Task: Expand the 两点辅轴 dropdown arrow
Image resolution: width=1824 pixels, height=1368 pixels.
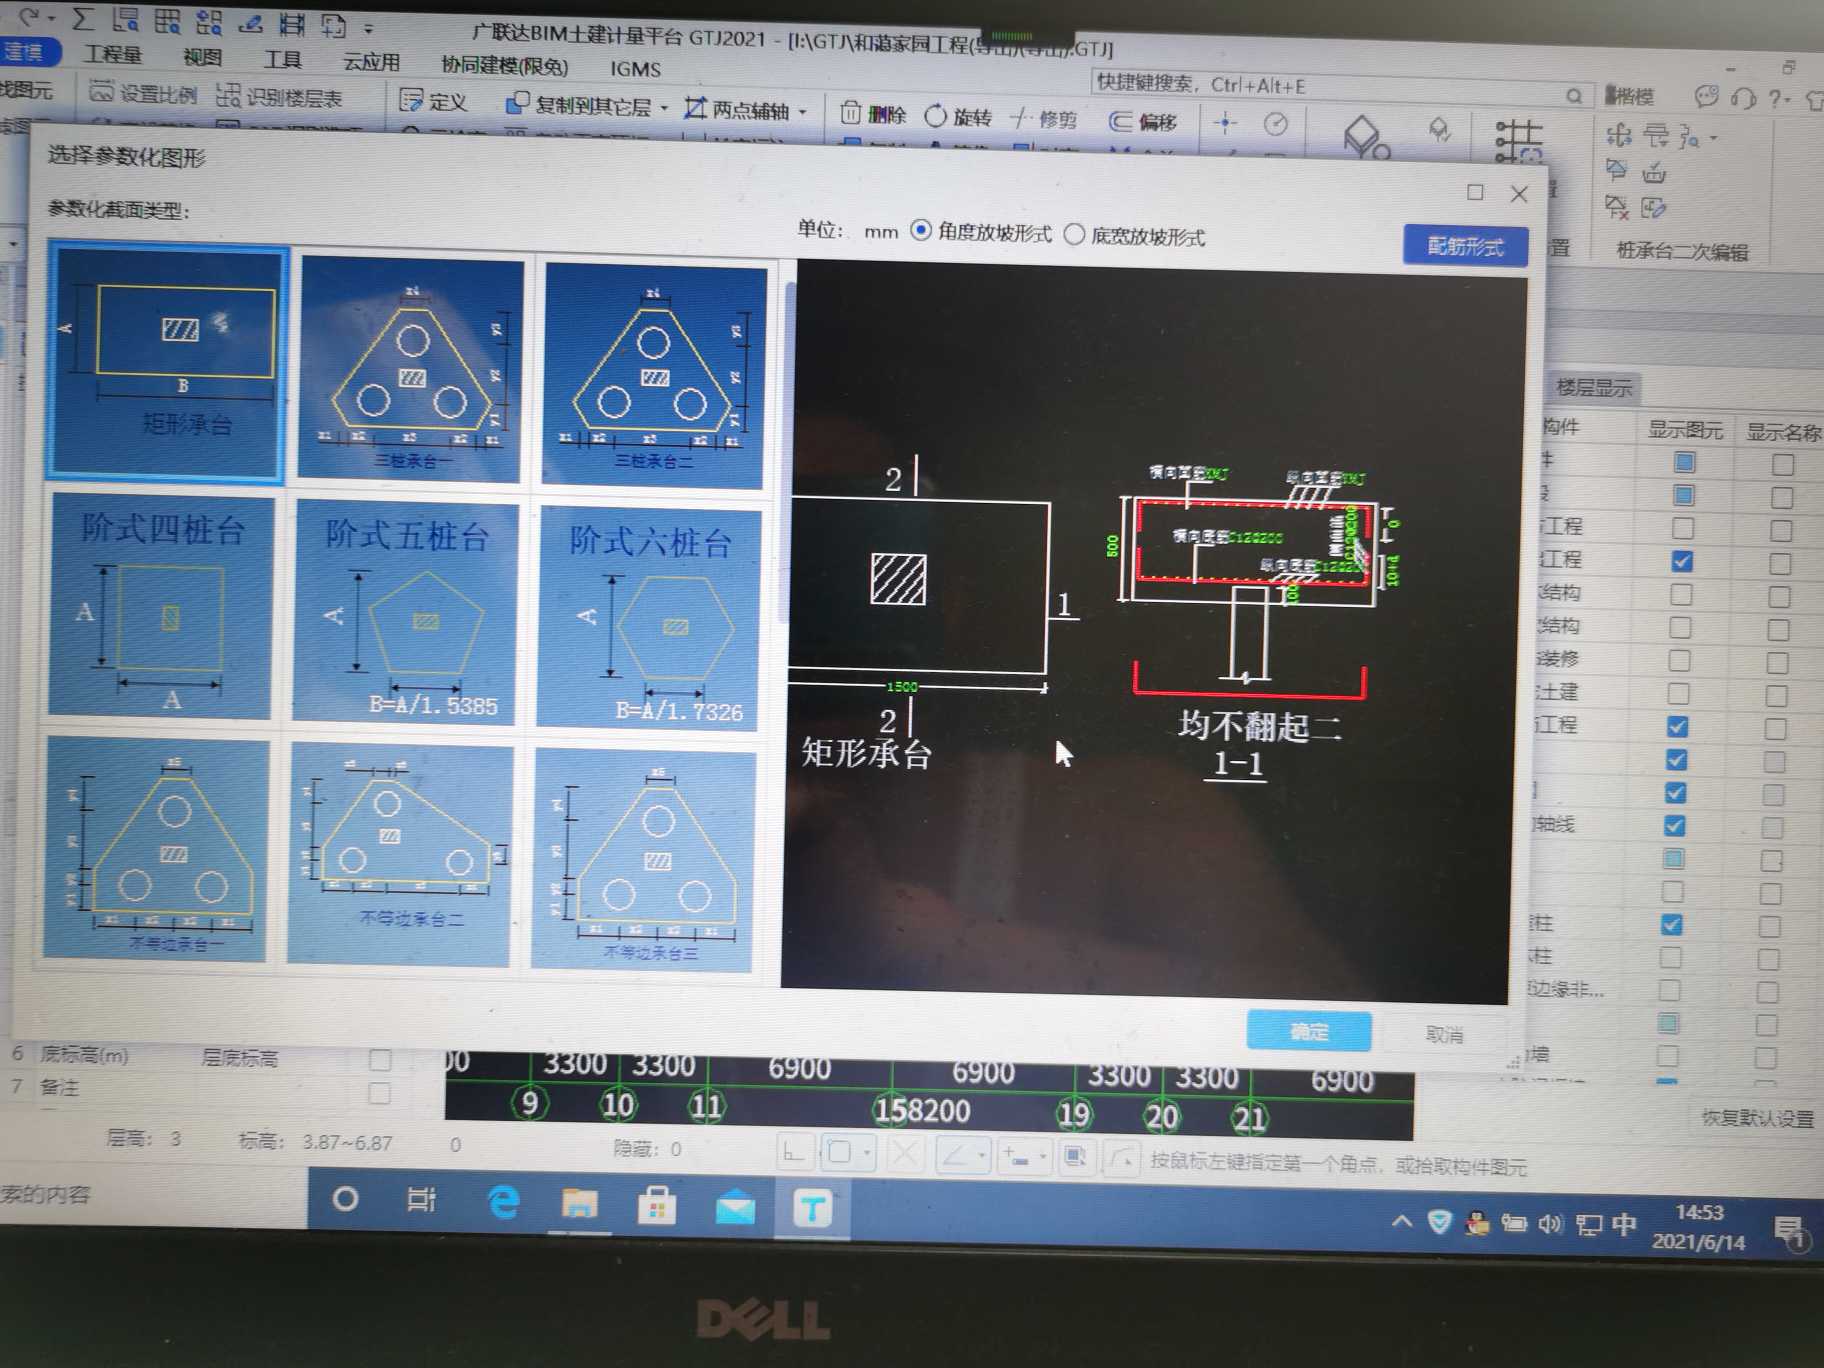Action: point(803,111)
